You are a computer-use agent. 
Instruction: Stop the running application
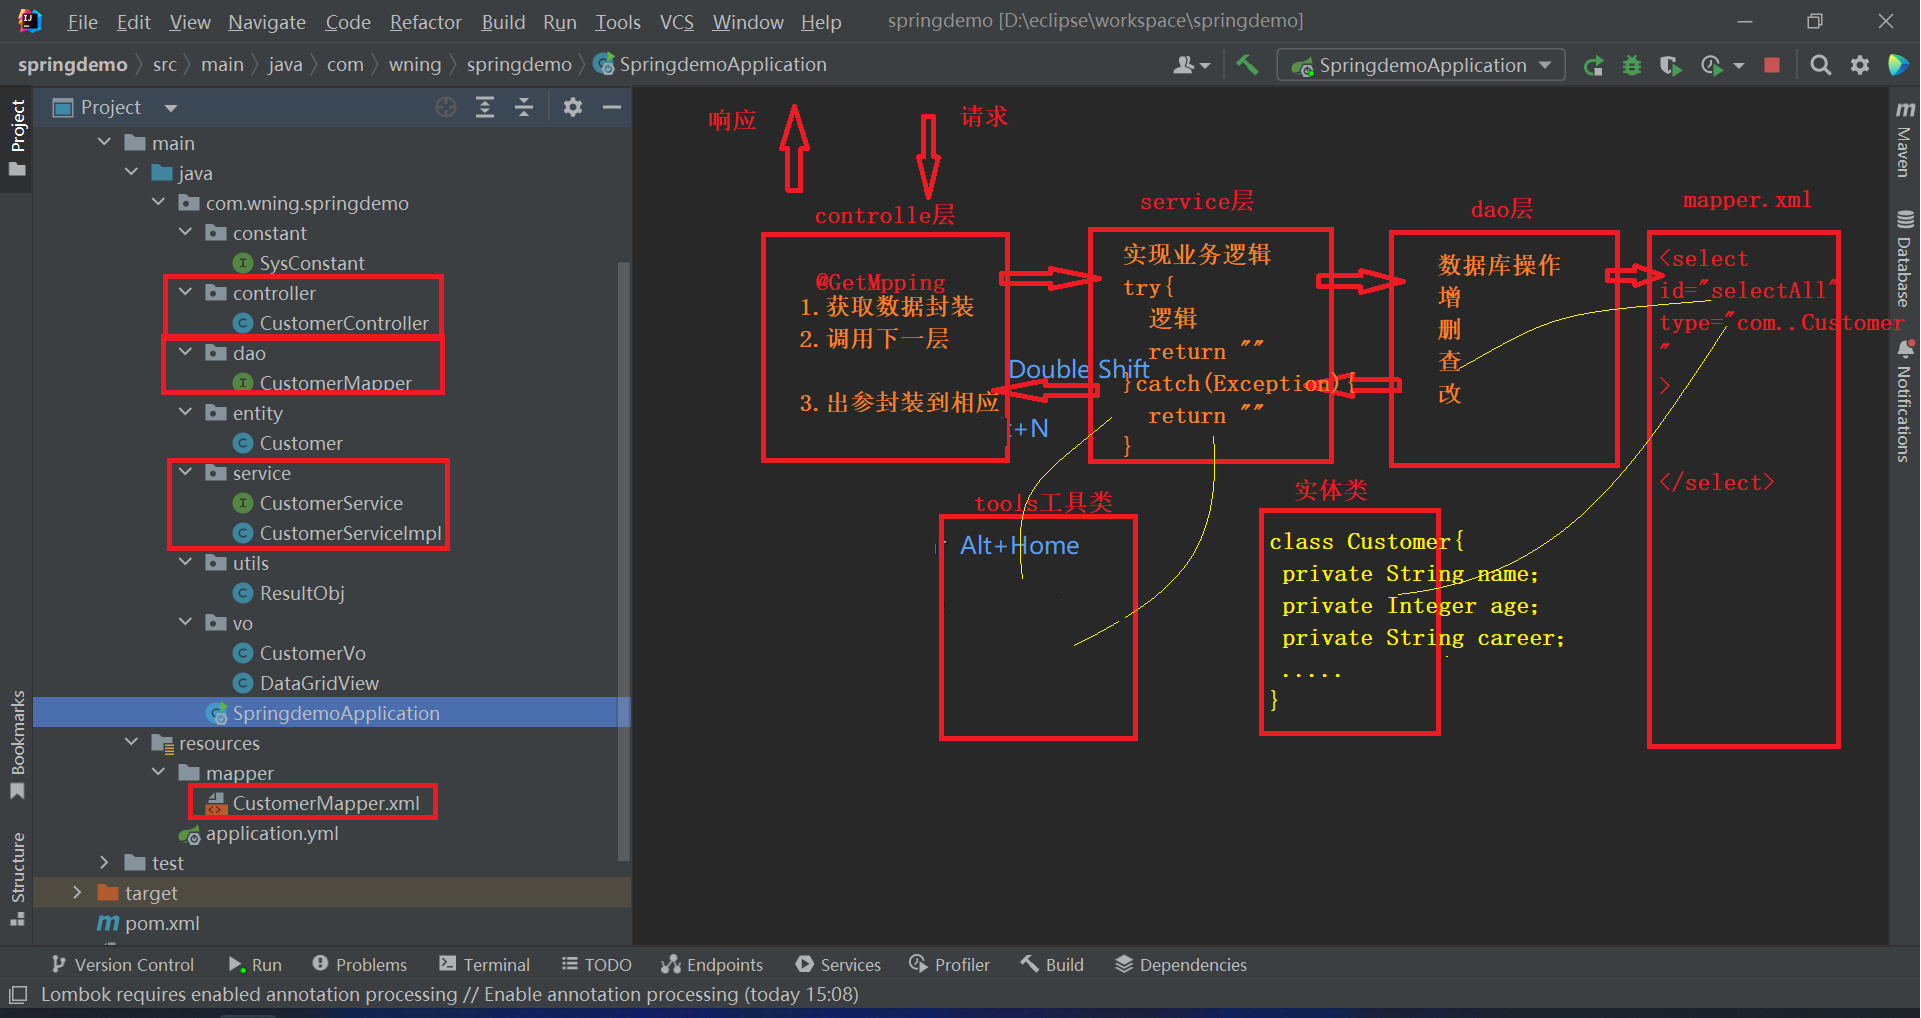(x=1772, y=65)
